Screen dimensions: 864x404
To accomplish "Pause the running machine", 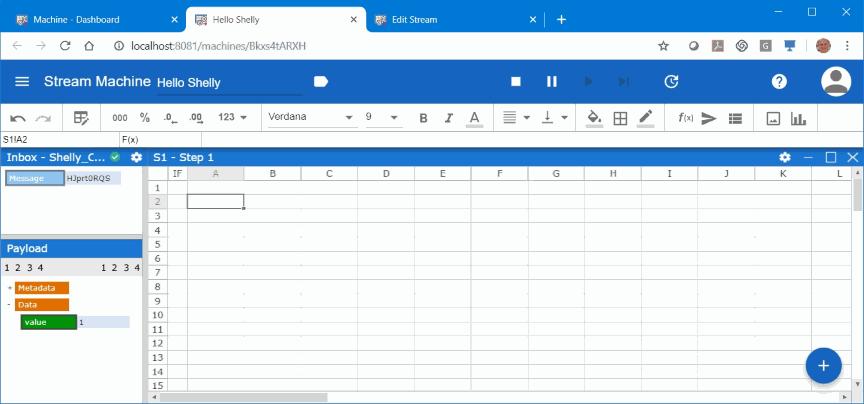I will click(x=551, y=82).
